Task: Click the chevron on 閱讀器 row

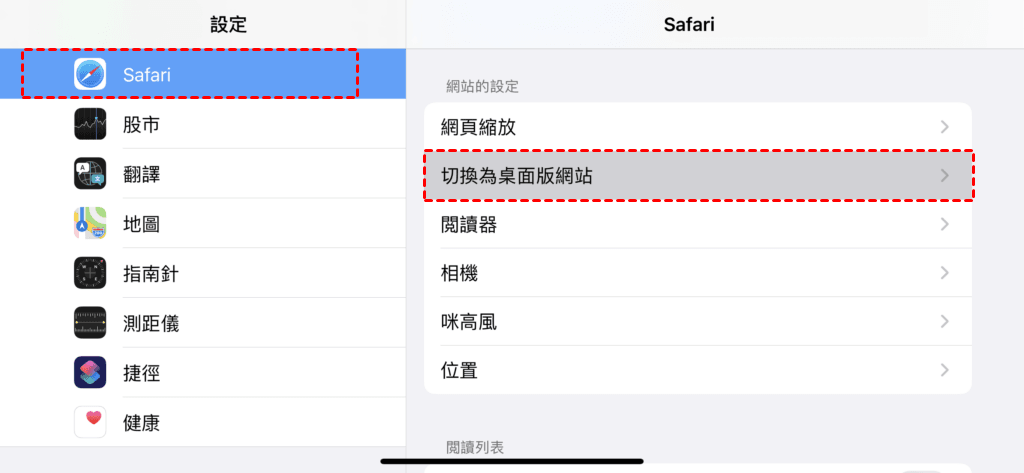Action: (x=945, y=225)
